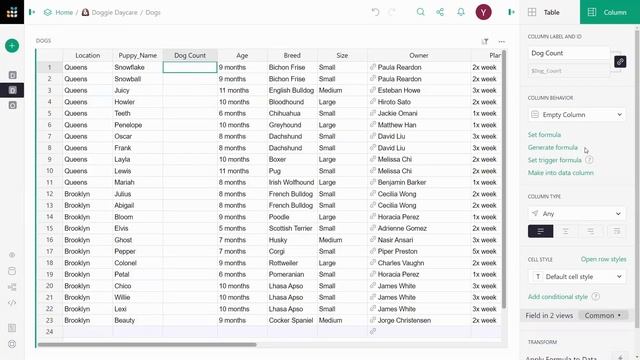Open Access Rules eye icon in sidebar
The image size is (640, 360).
12,255
